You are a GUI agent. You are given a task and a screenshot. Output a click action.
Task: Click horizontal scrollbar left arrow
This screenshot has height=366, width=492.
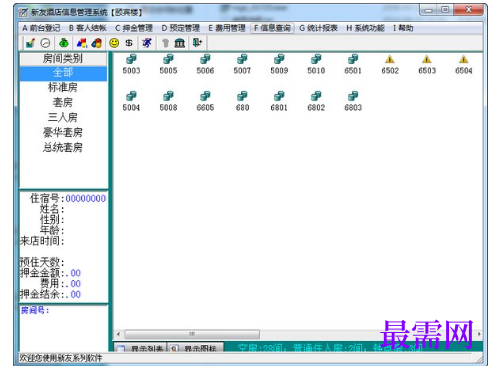pos(119,334)
